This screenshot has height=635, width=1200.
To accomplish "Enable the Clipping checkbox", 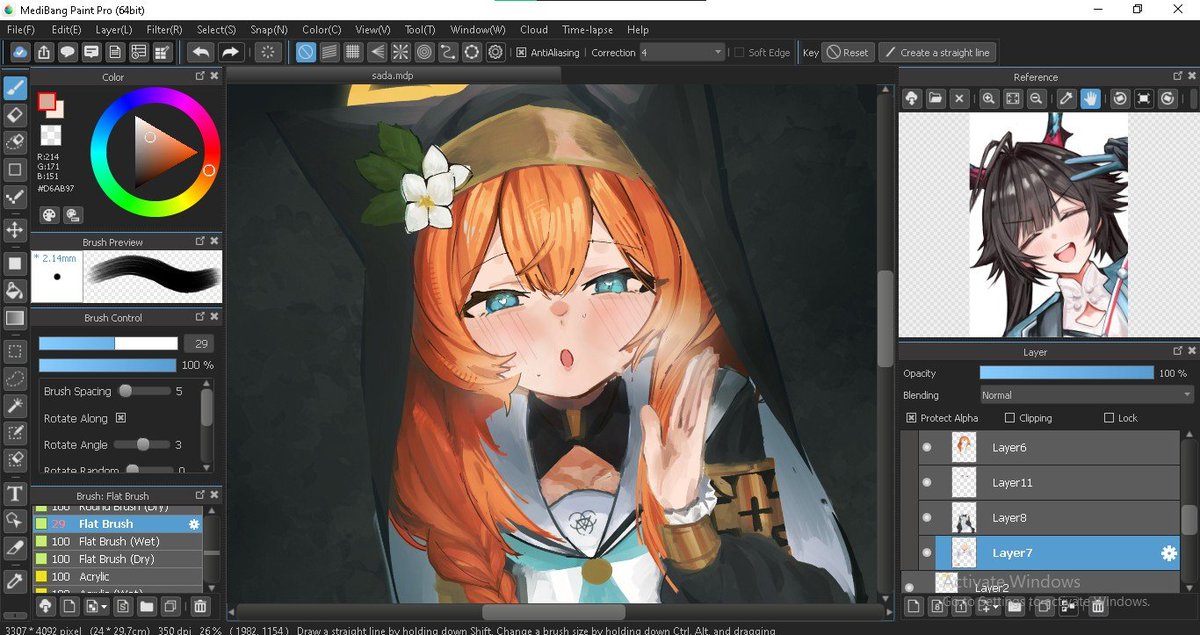I will 1009,418.
